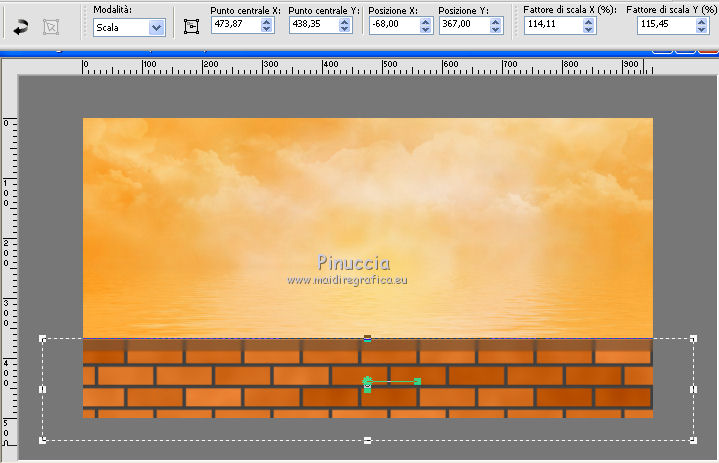The height and width of the screenshot is (463, 719).
Task: Click the greyed perspective correction icon
Action: tap(51, 27)
